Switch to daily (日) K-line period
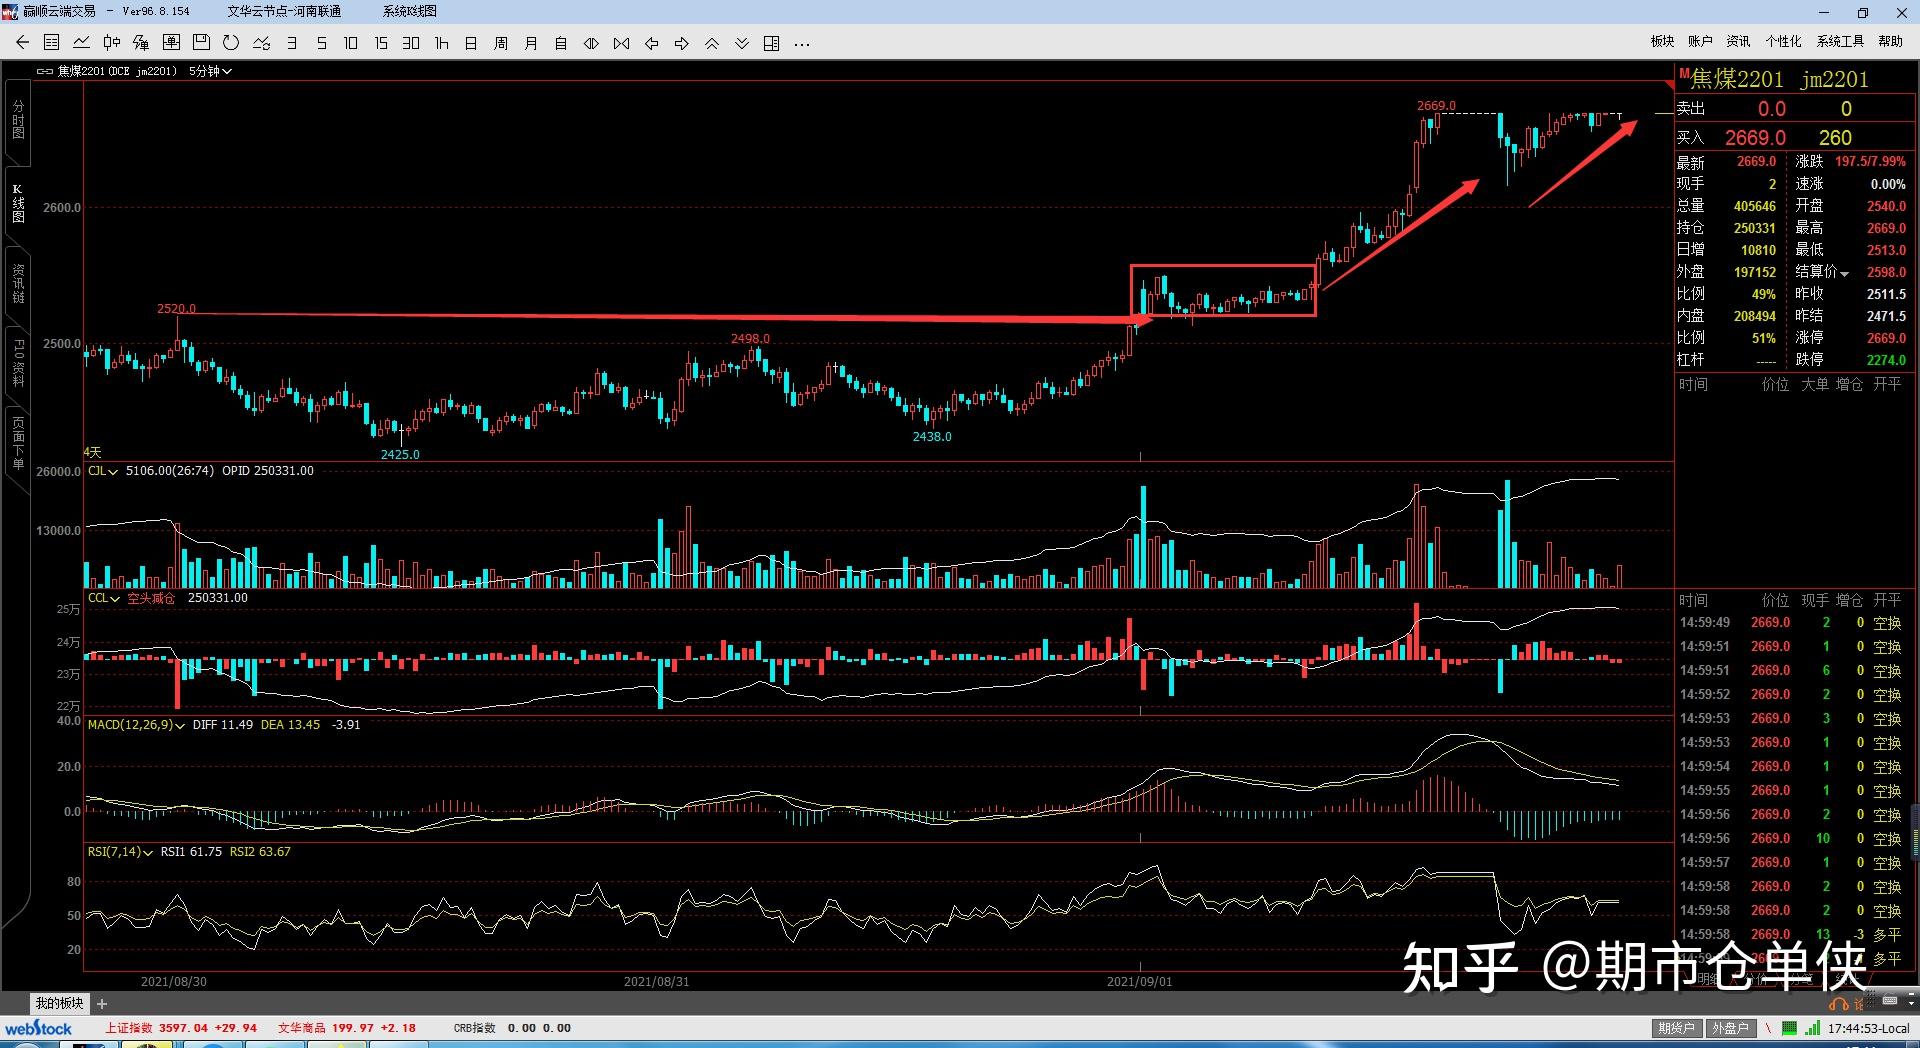The image size is (1920, 1048). (x=471, y=43)
